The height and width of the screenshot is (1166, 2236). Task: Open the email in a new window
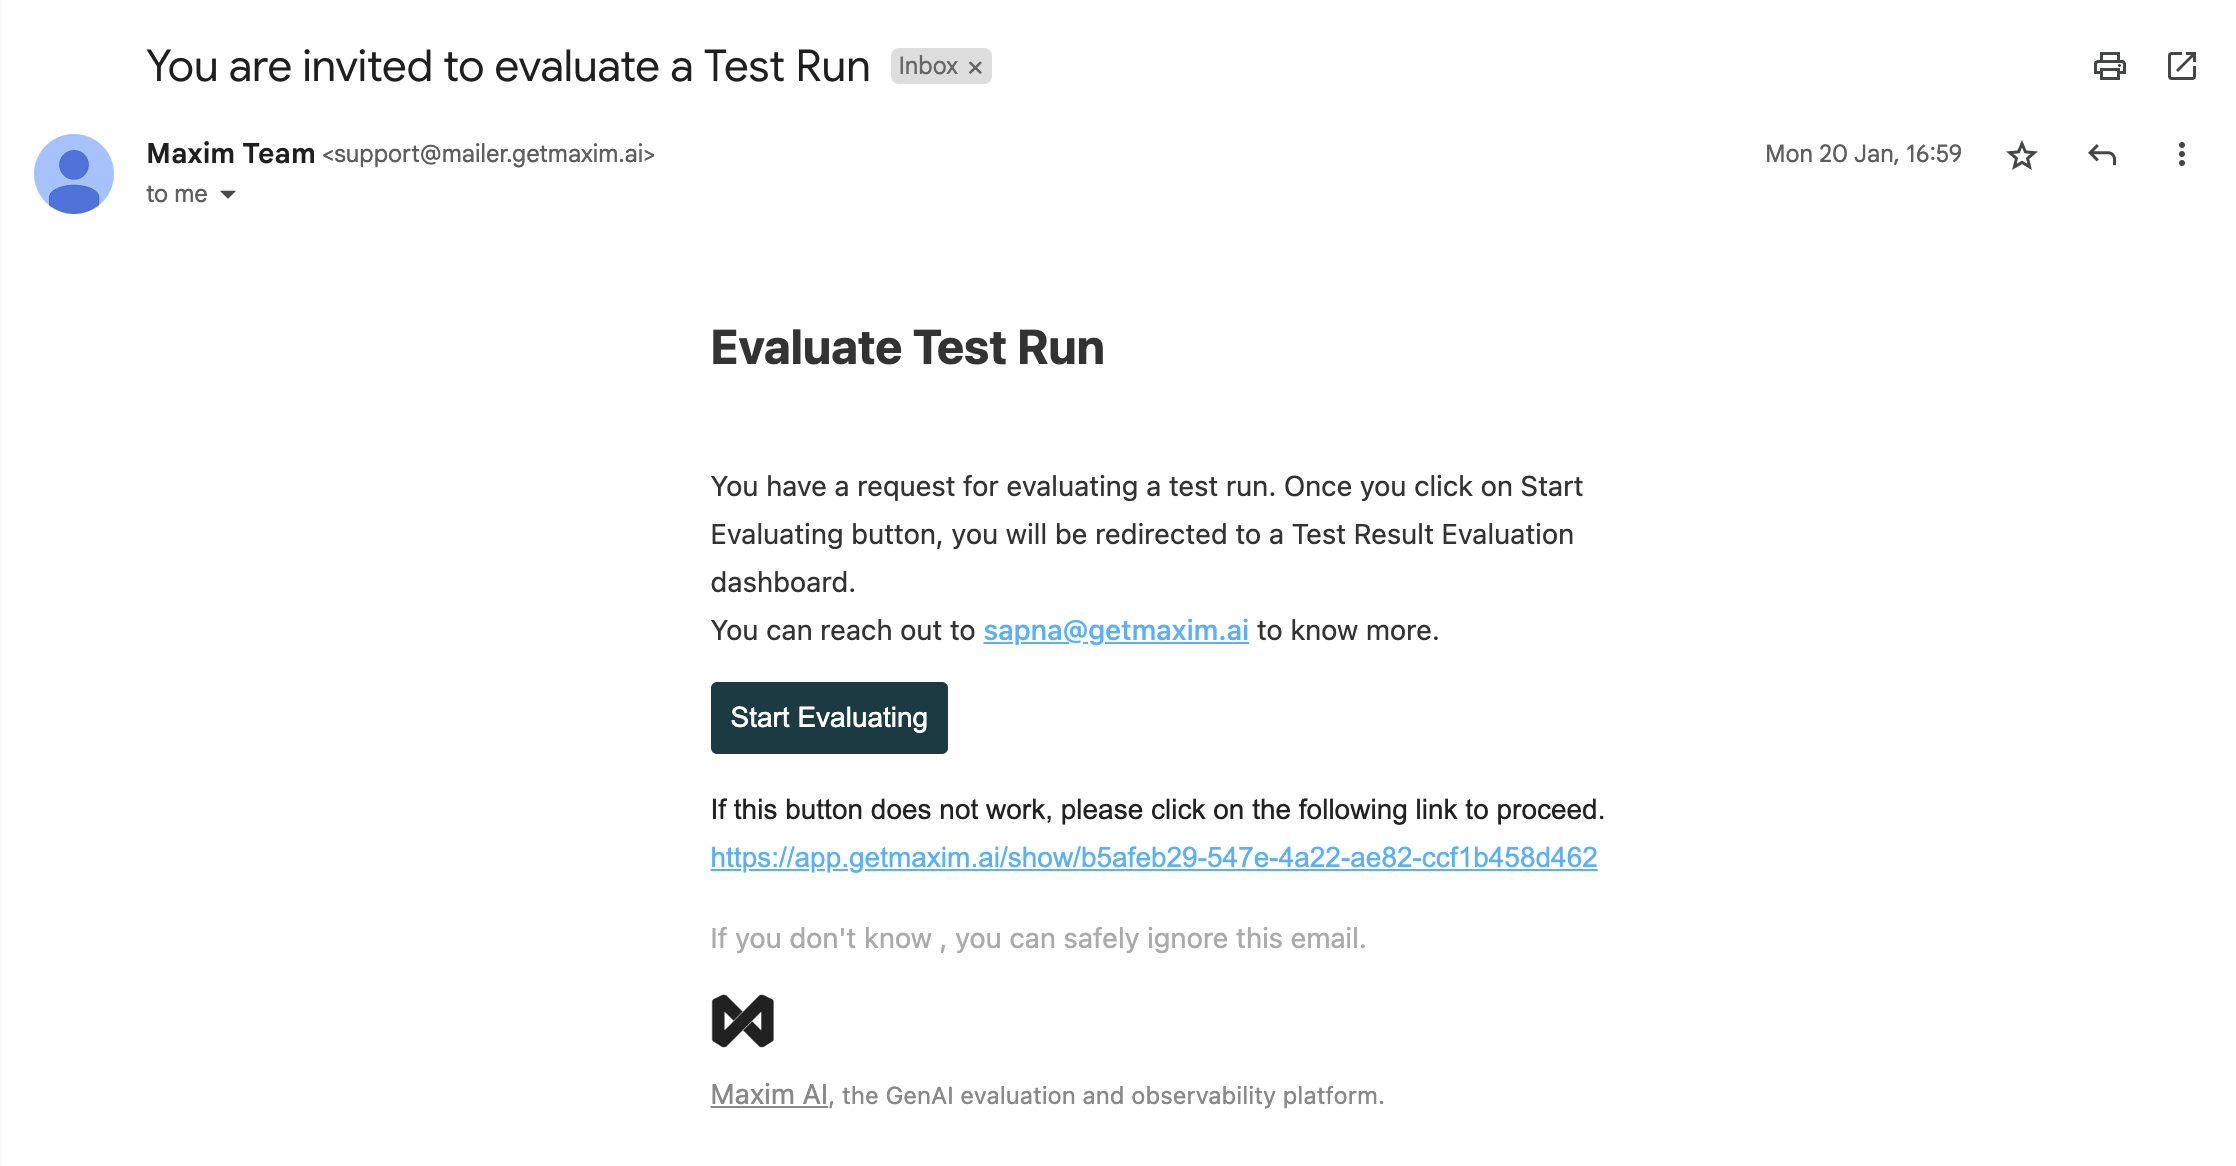[x=2181, y=66]
